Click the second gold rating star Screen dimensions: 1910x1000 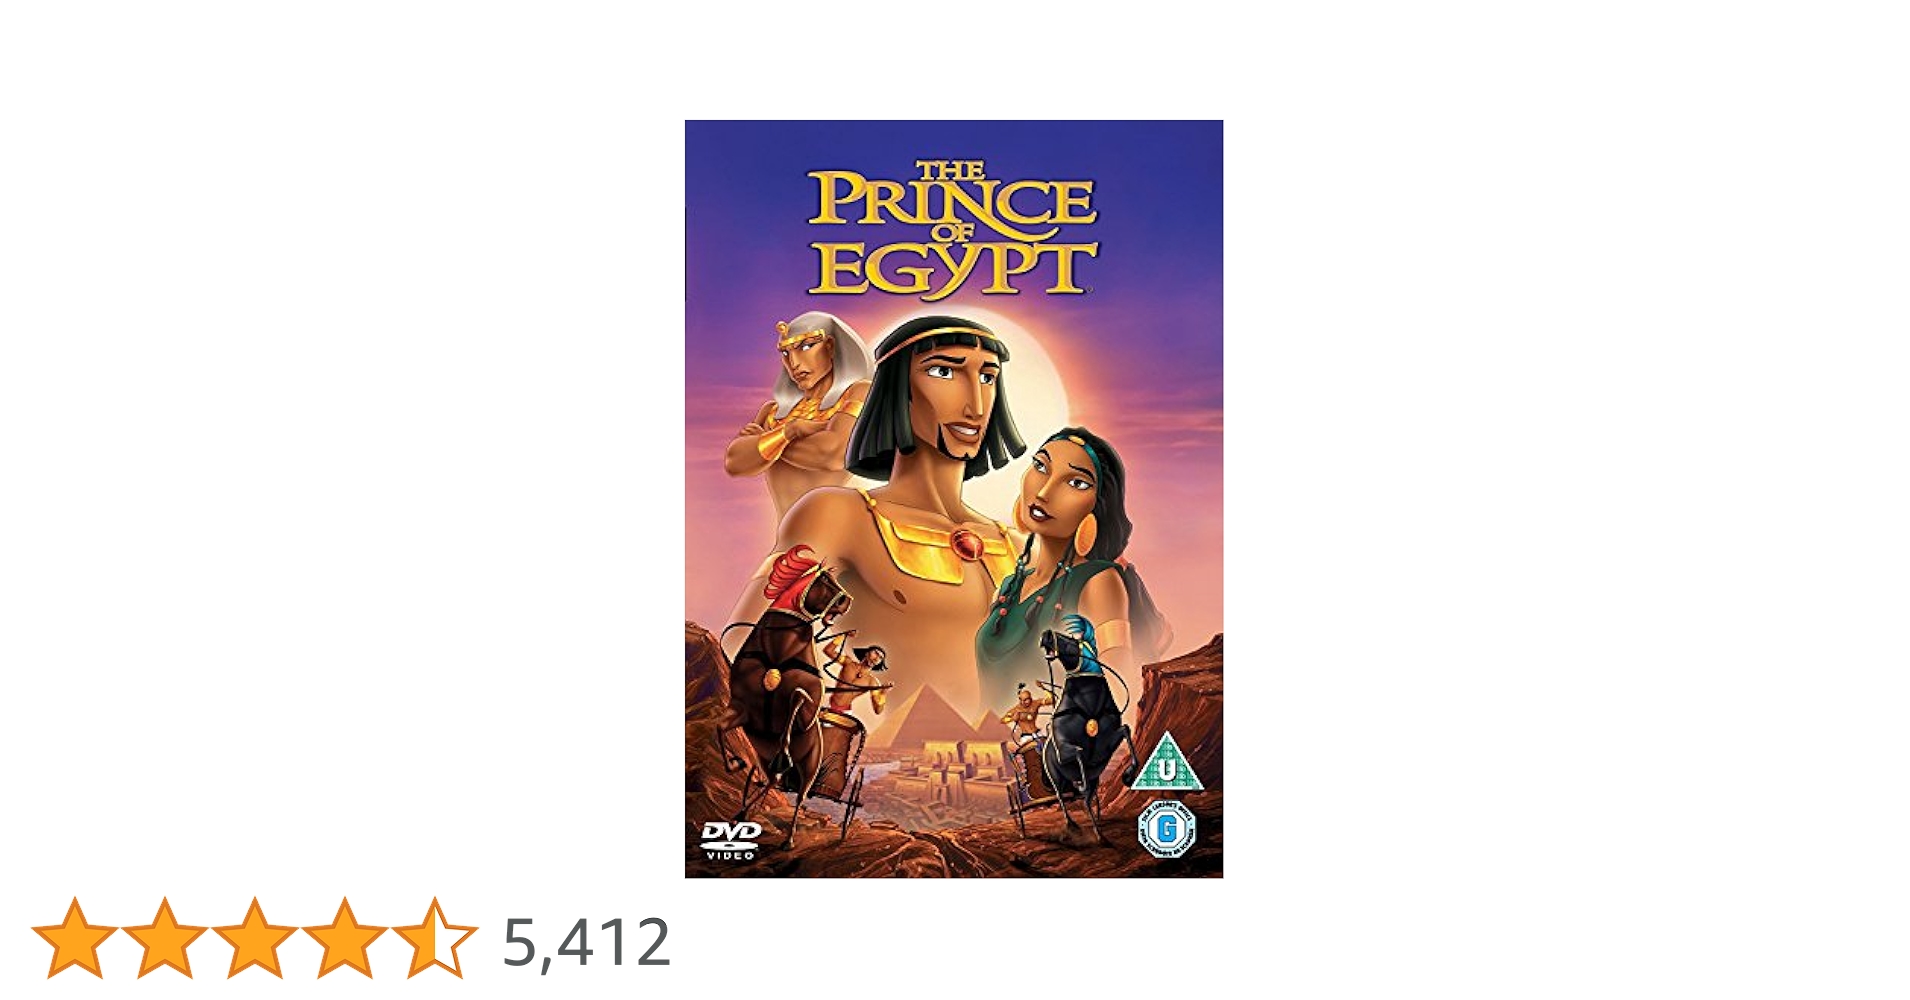pos(164,938)
